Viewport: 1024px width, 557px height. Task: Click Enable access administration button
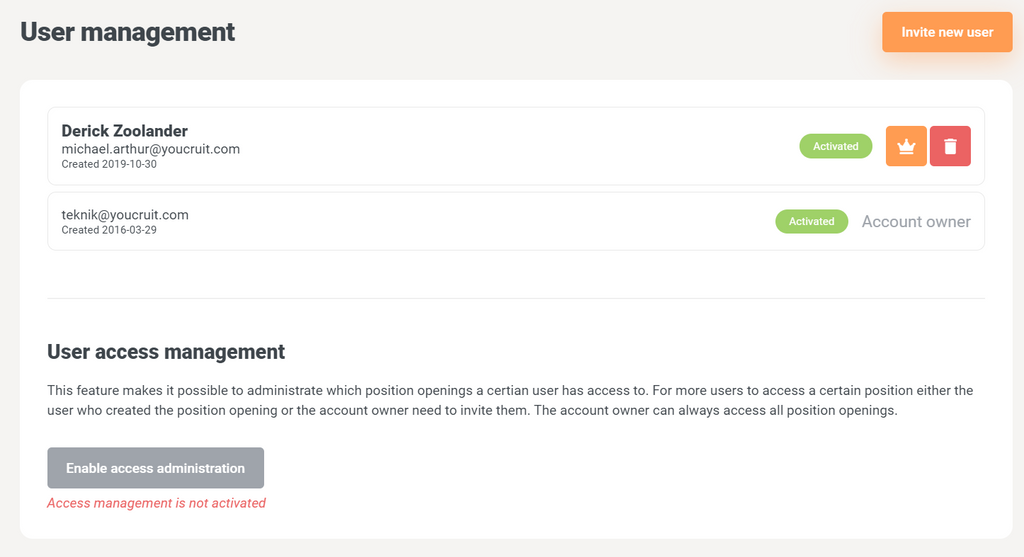tap(155, 468)
